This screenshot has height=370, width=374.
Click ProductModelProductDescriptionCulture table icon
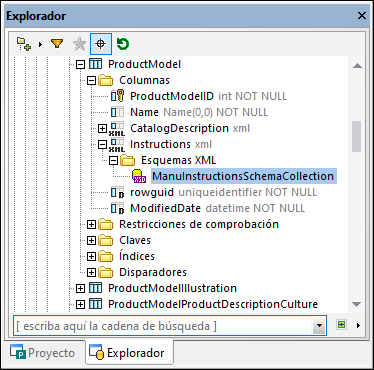pyautogui.click(x=96, y=304)
